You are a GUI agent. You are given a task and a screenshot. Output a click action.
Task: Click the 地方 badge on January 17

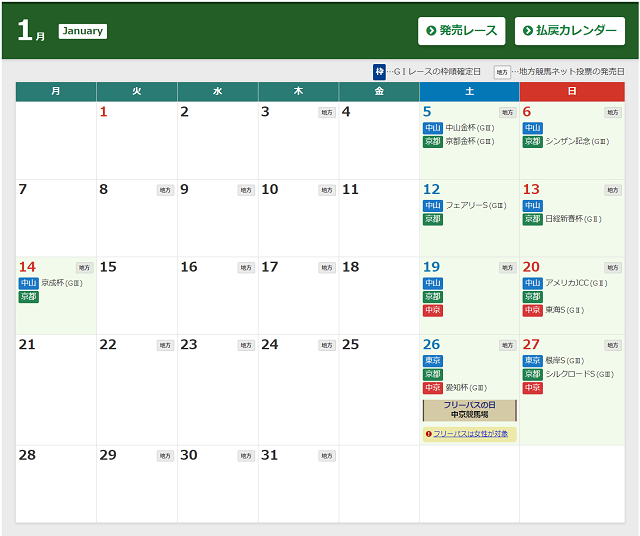click(327, 268)
